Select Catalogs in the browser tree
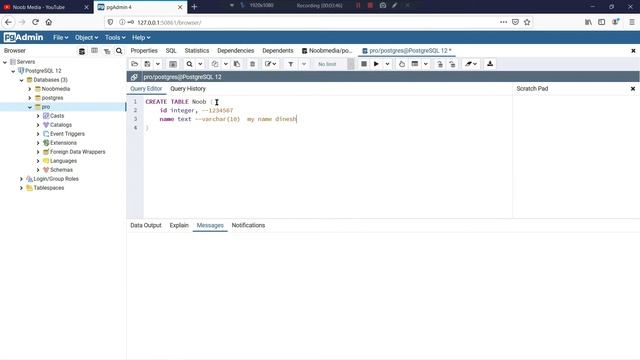The width and height of the screenshot is (640, 360). coord(60,125)
